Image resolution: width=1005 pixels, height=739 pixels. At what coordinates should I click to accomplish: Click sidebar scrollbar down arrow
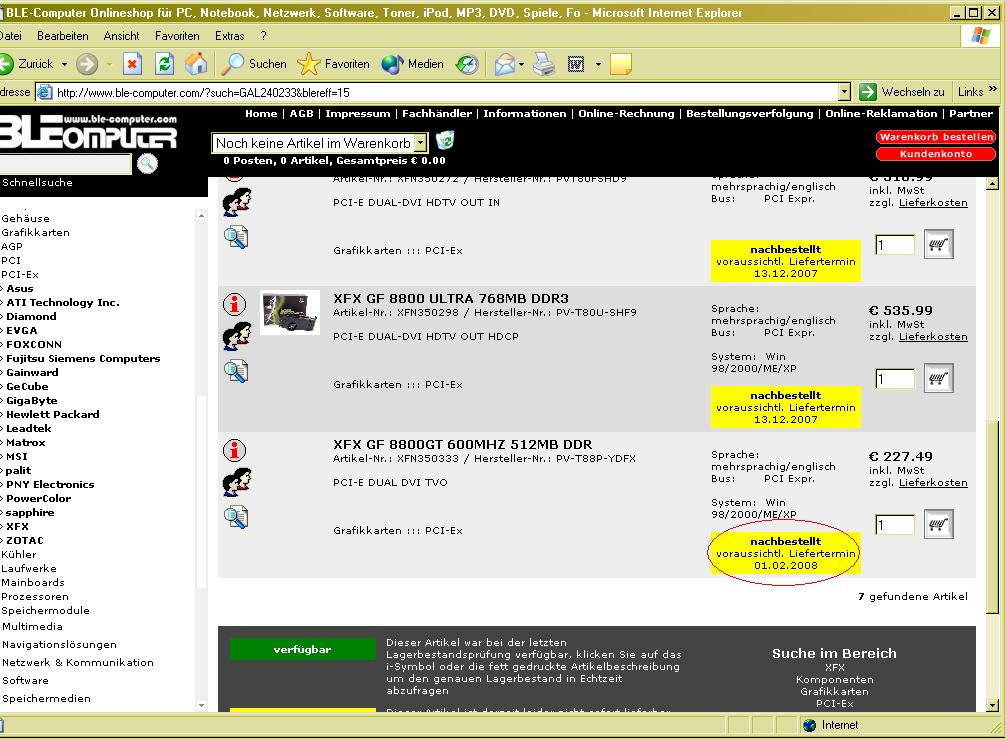coord(201,705)
